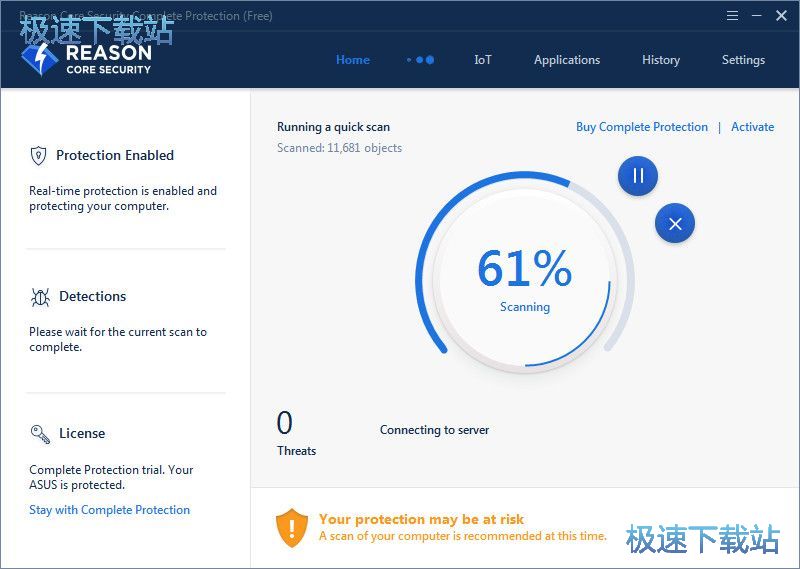The image size is (800, 569).
Task: Click the key icon next to License
Action: point(40,434)
